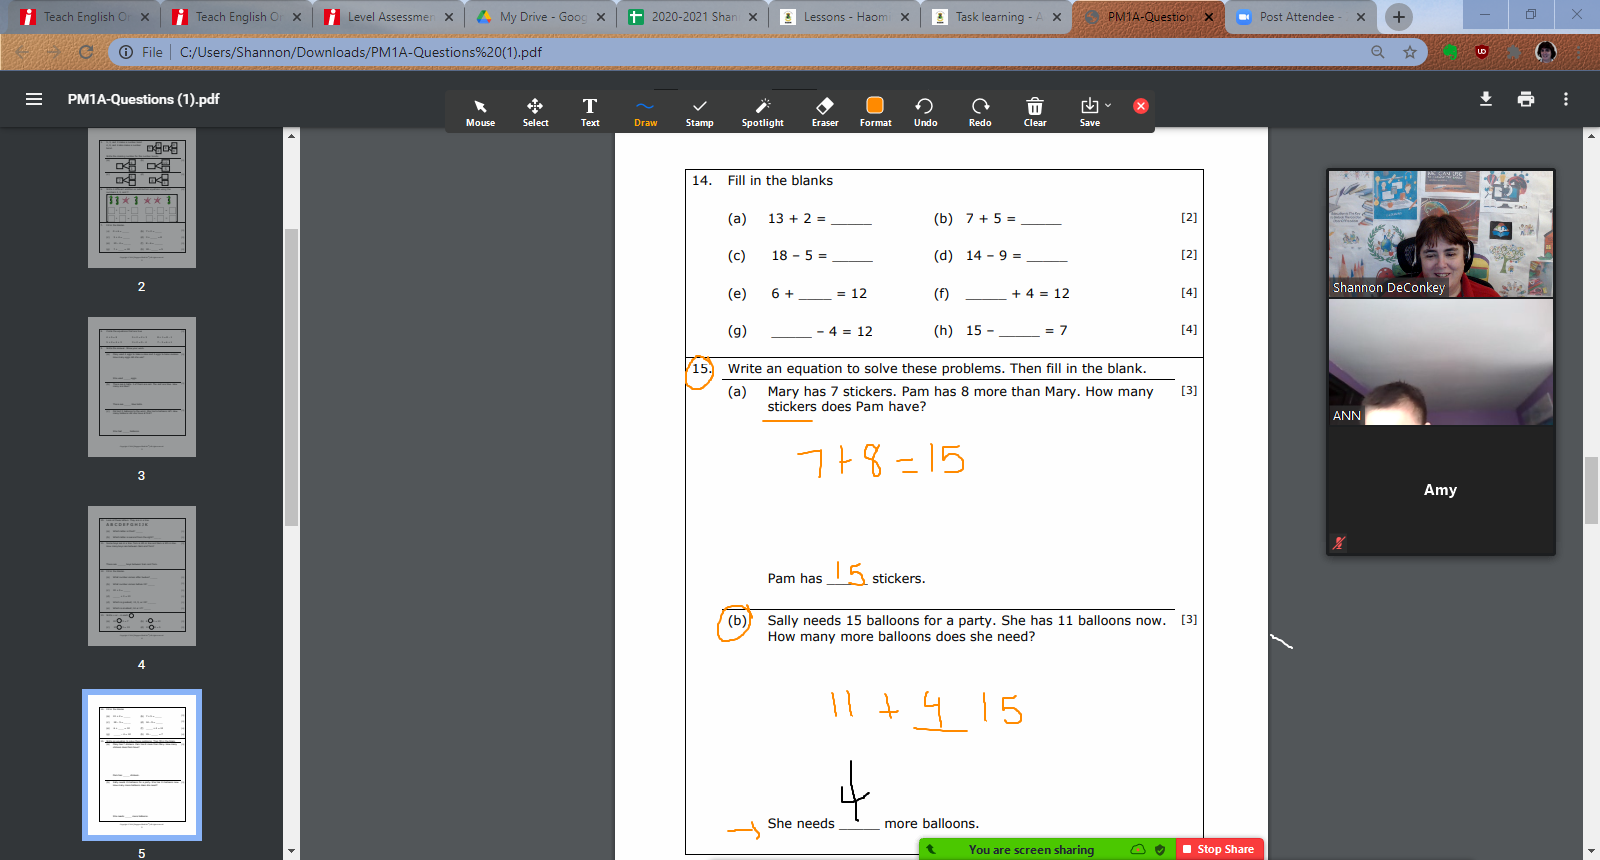The image size is (1600, 860).
Task: Open zoom magnifier in address bar
Action: [1378, 52]
